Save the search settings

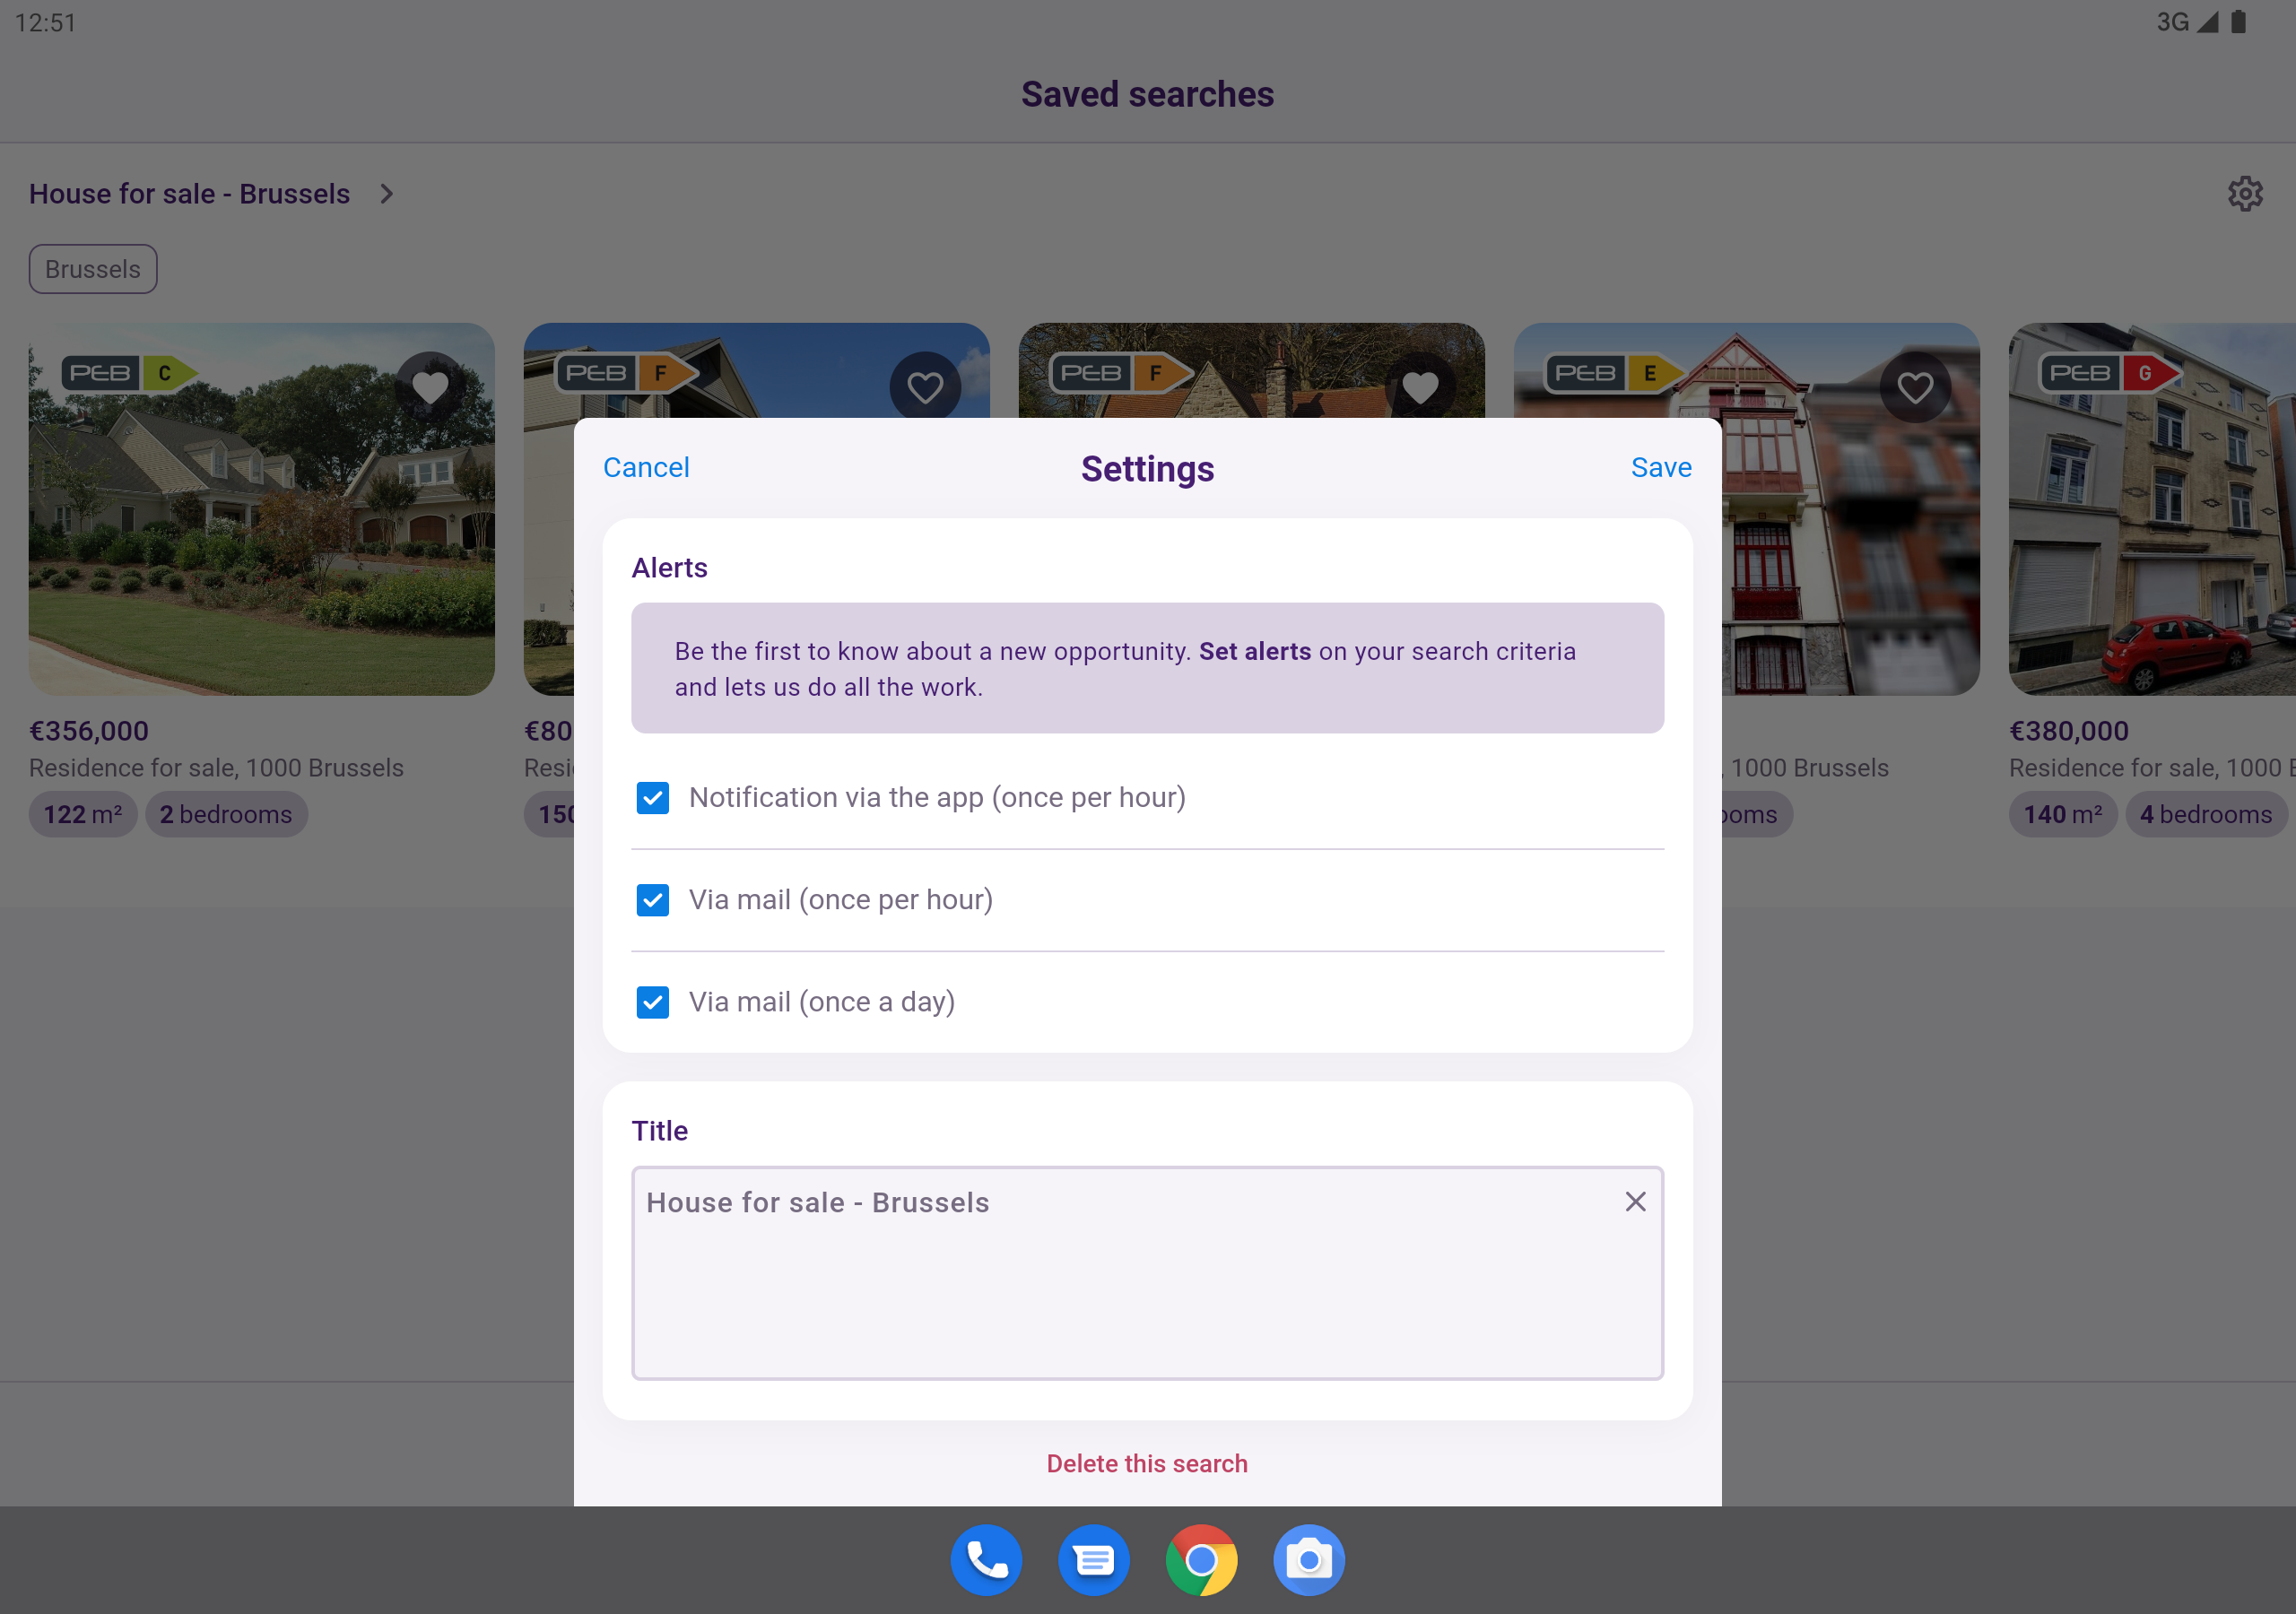coord(1660,467)
